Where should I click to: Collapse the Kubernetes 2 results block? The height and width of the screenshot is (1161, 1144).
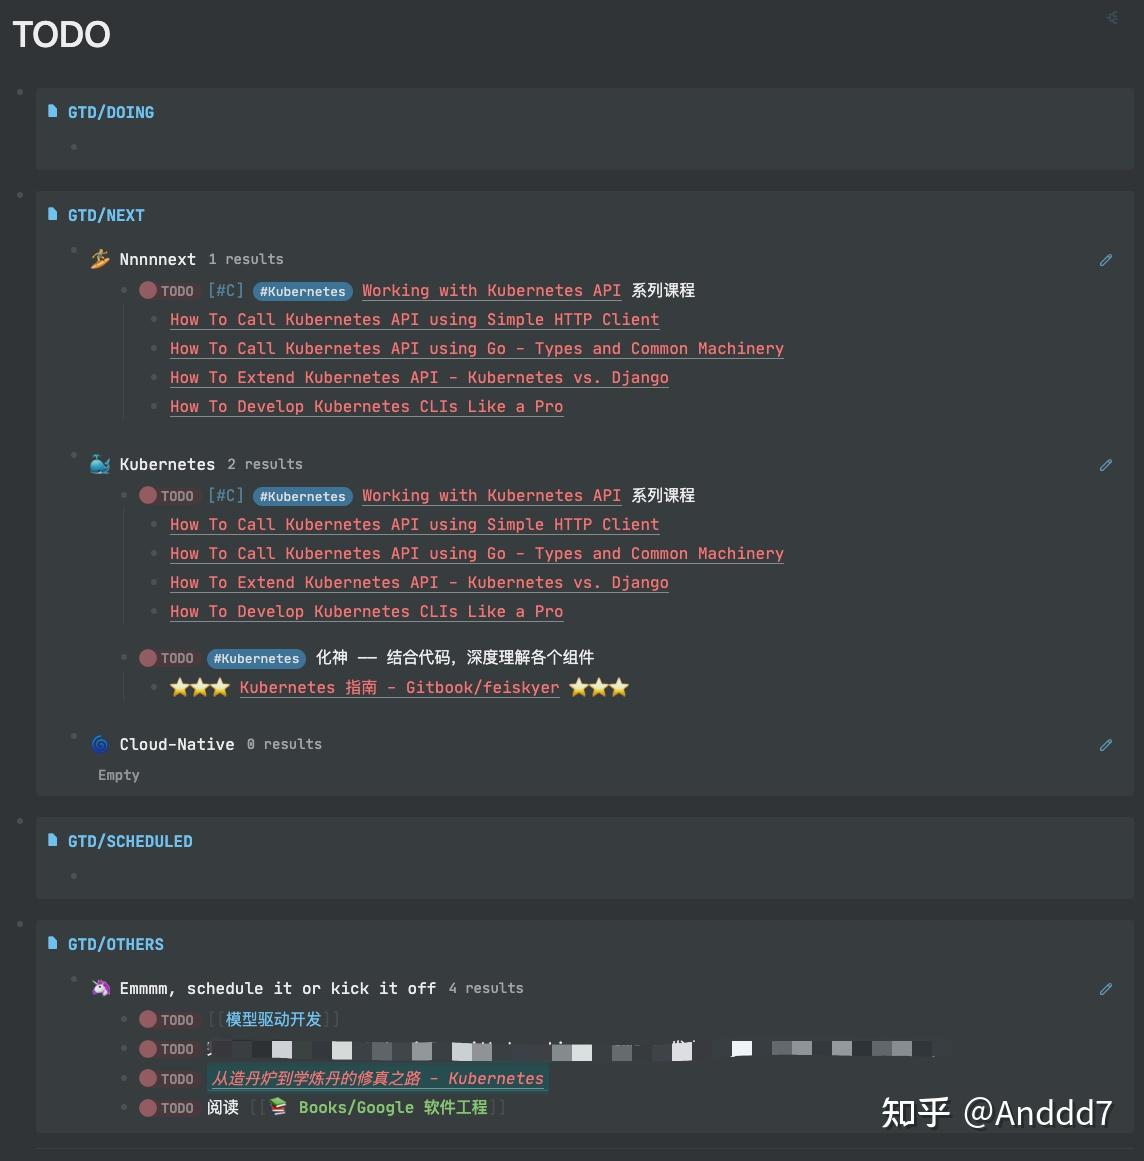pyautogui.click(x=74, y=455)
